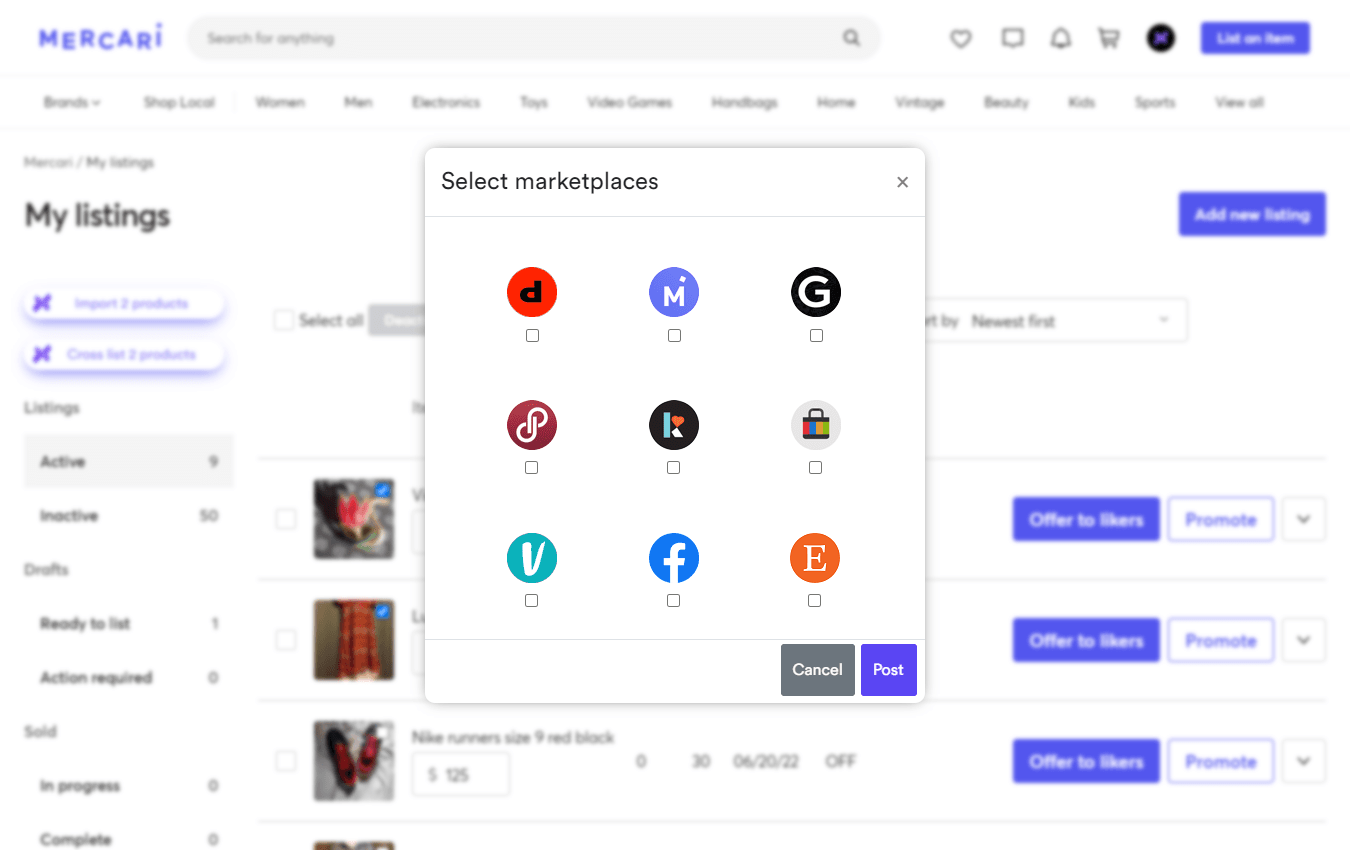Viewport: 1350px width, 850px height.
Task: Click the Search for anything field
Action: point(534,39)
